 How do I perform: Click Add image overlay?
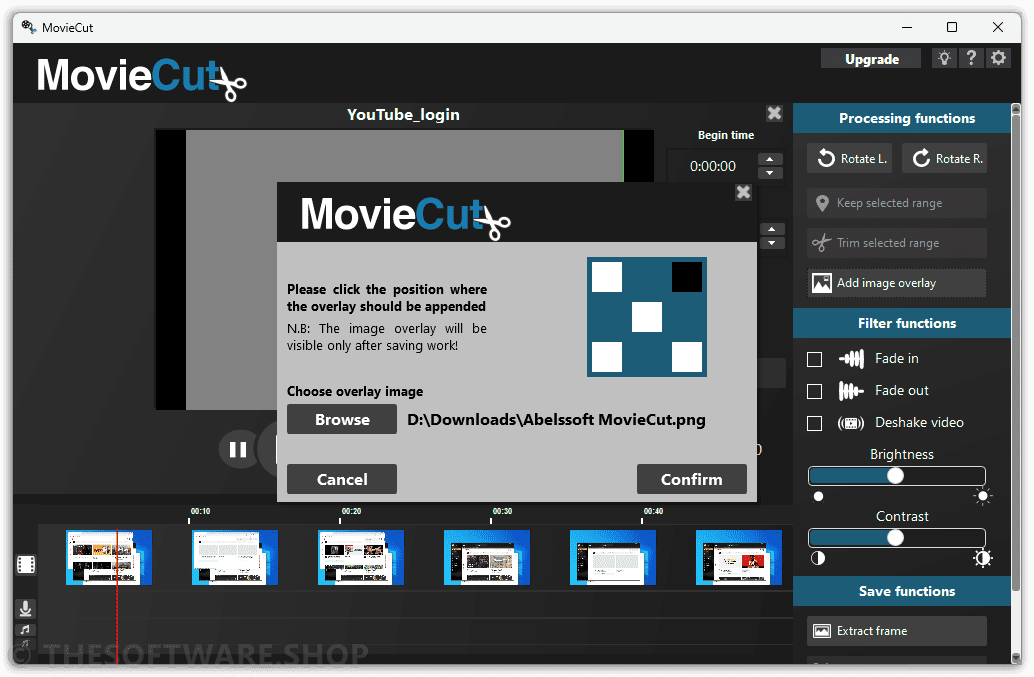(897, 283)
